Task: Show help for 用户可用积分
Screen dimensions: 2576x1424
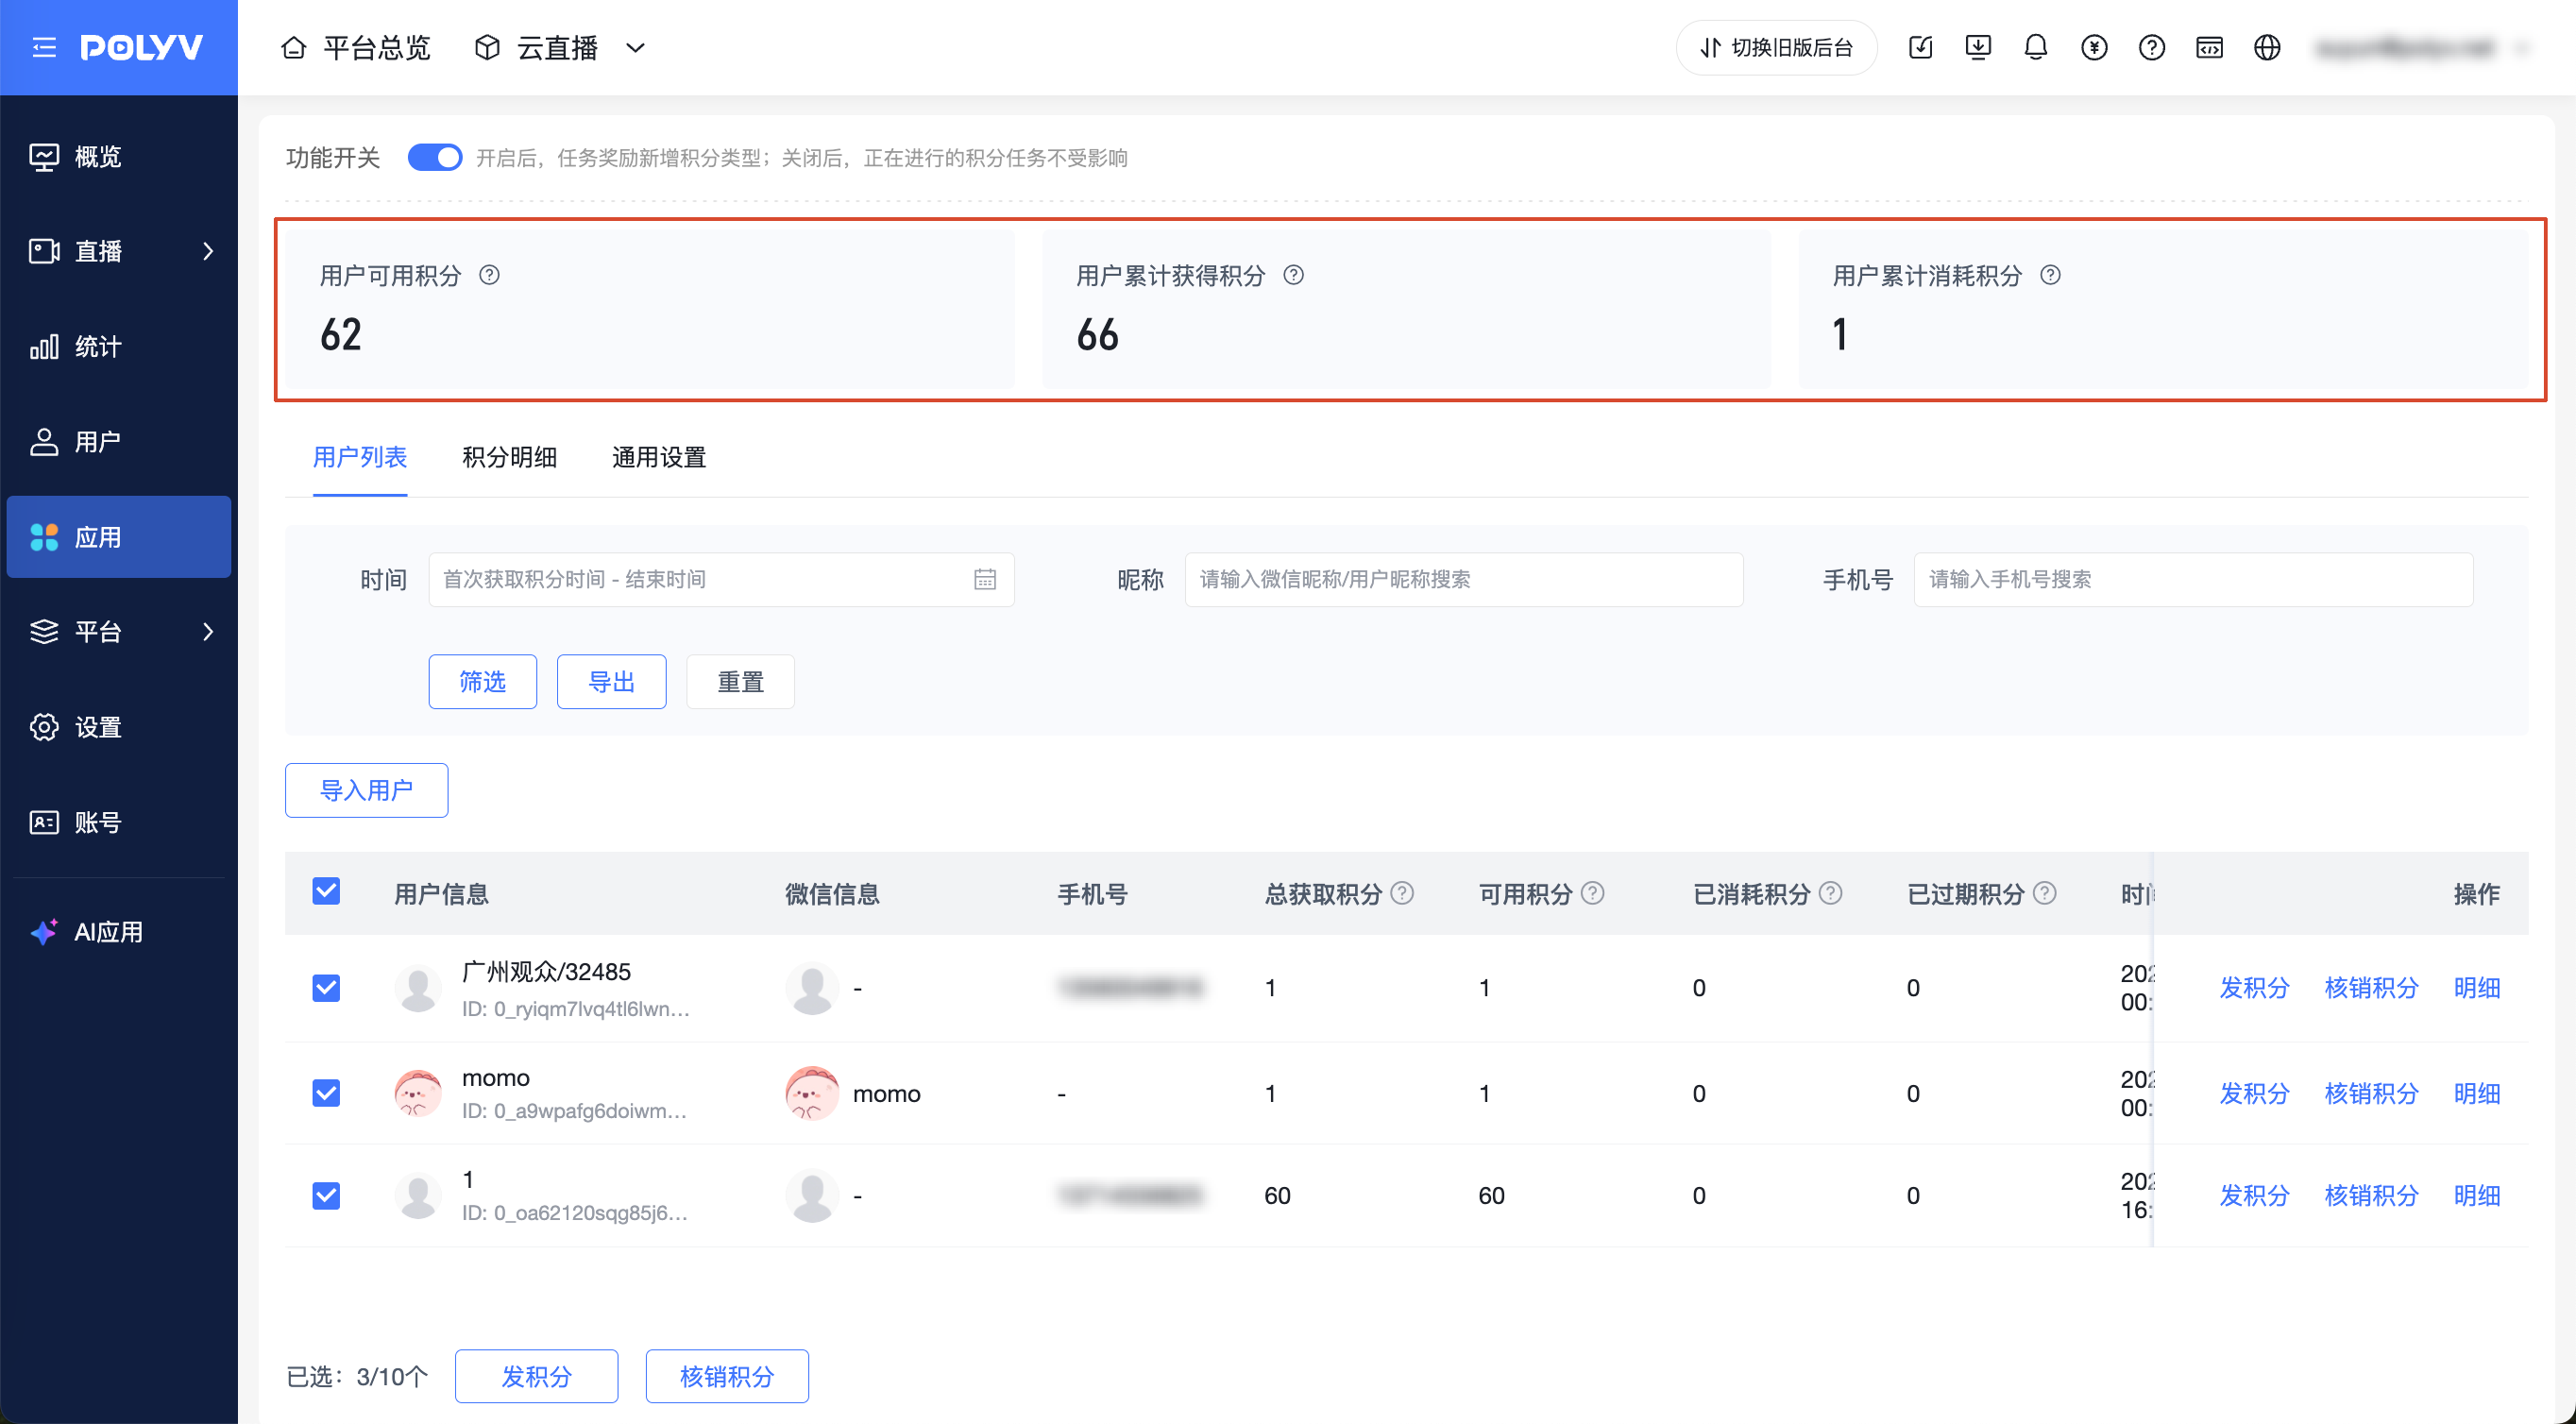Action: 489,275
